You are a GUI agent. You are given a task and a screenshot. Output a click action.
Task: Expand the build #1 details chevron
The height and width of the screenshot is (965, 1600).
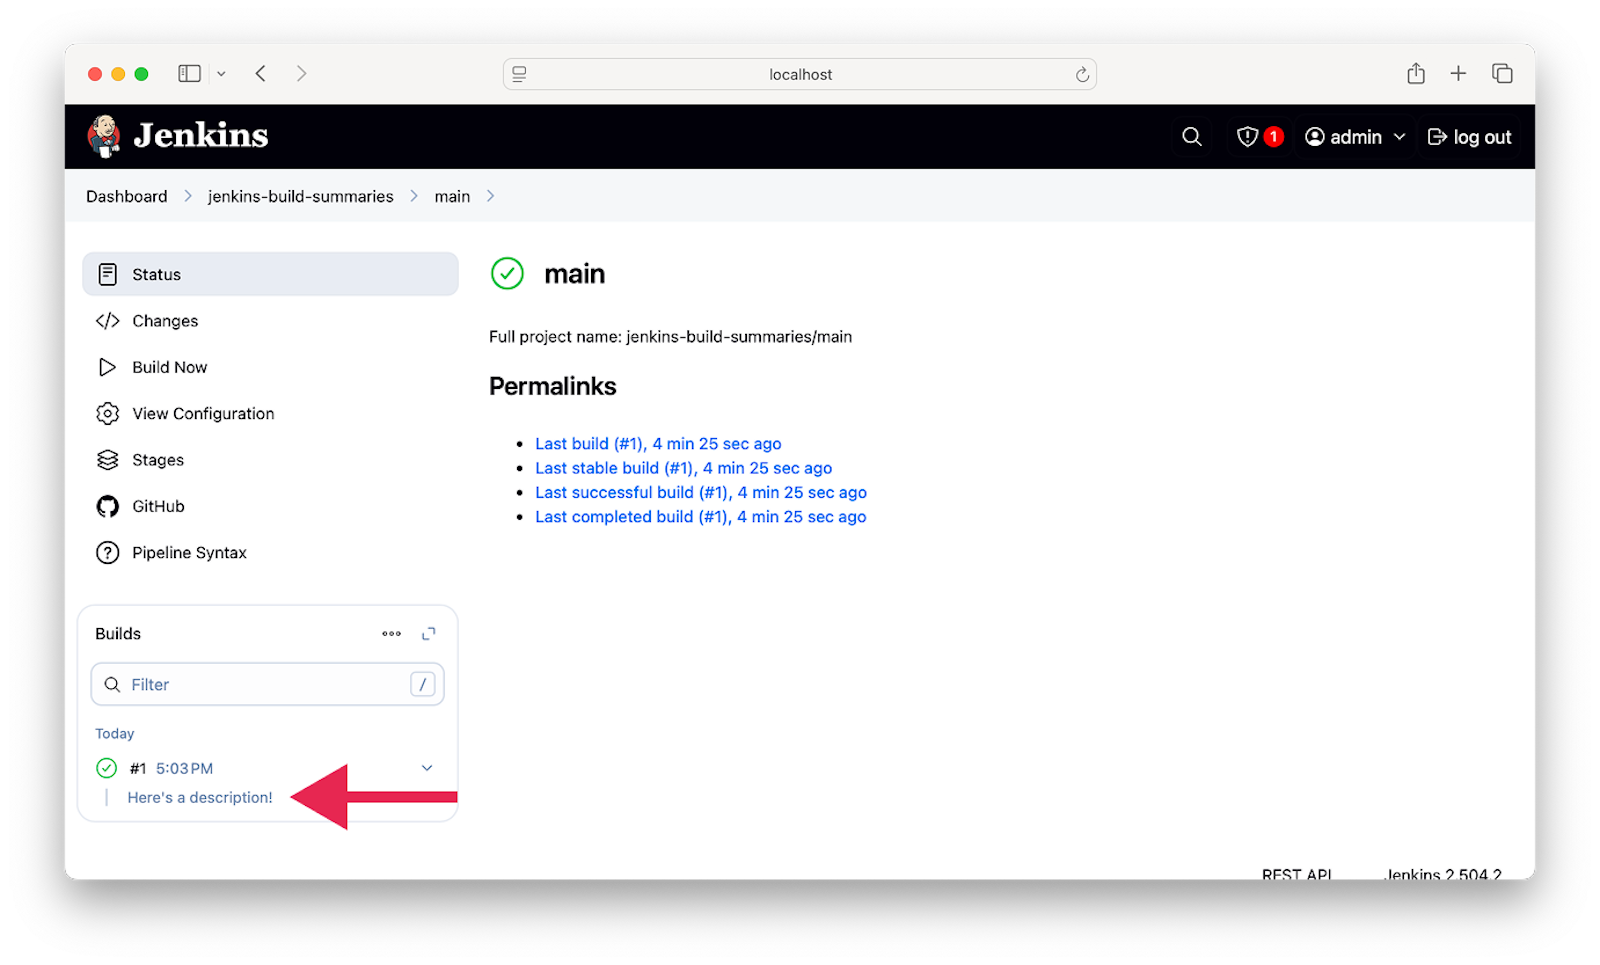[x=427, y=768]
